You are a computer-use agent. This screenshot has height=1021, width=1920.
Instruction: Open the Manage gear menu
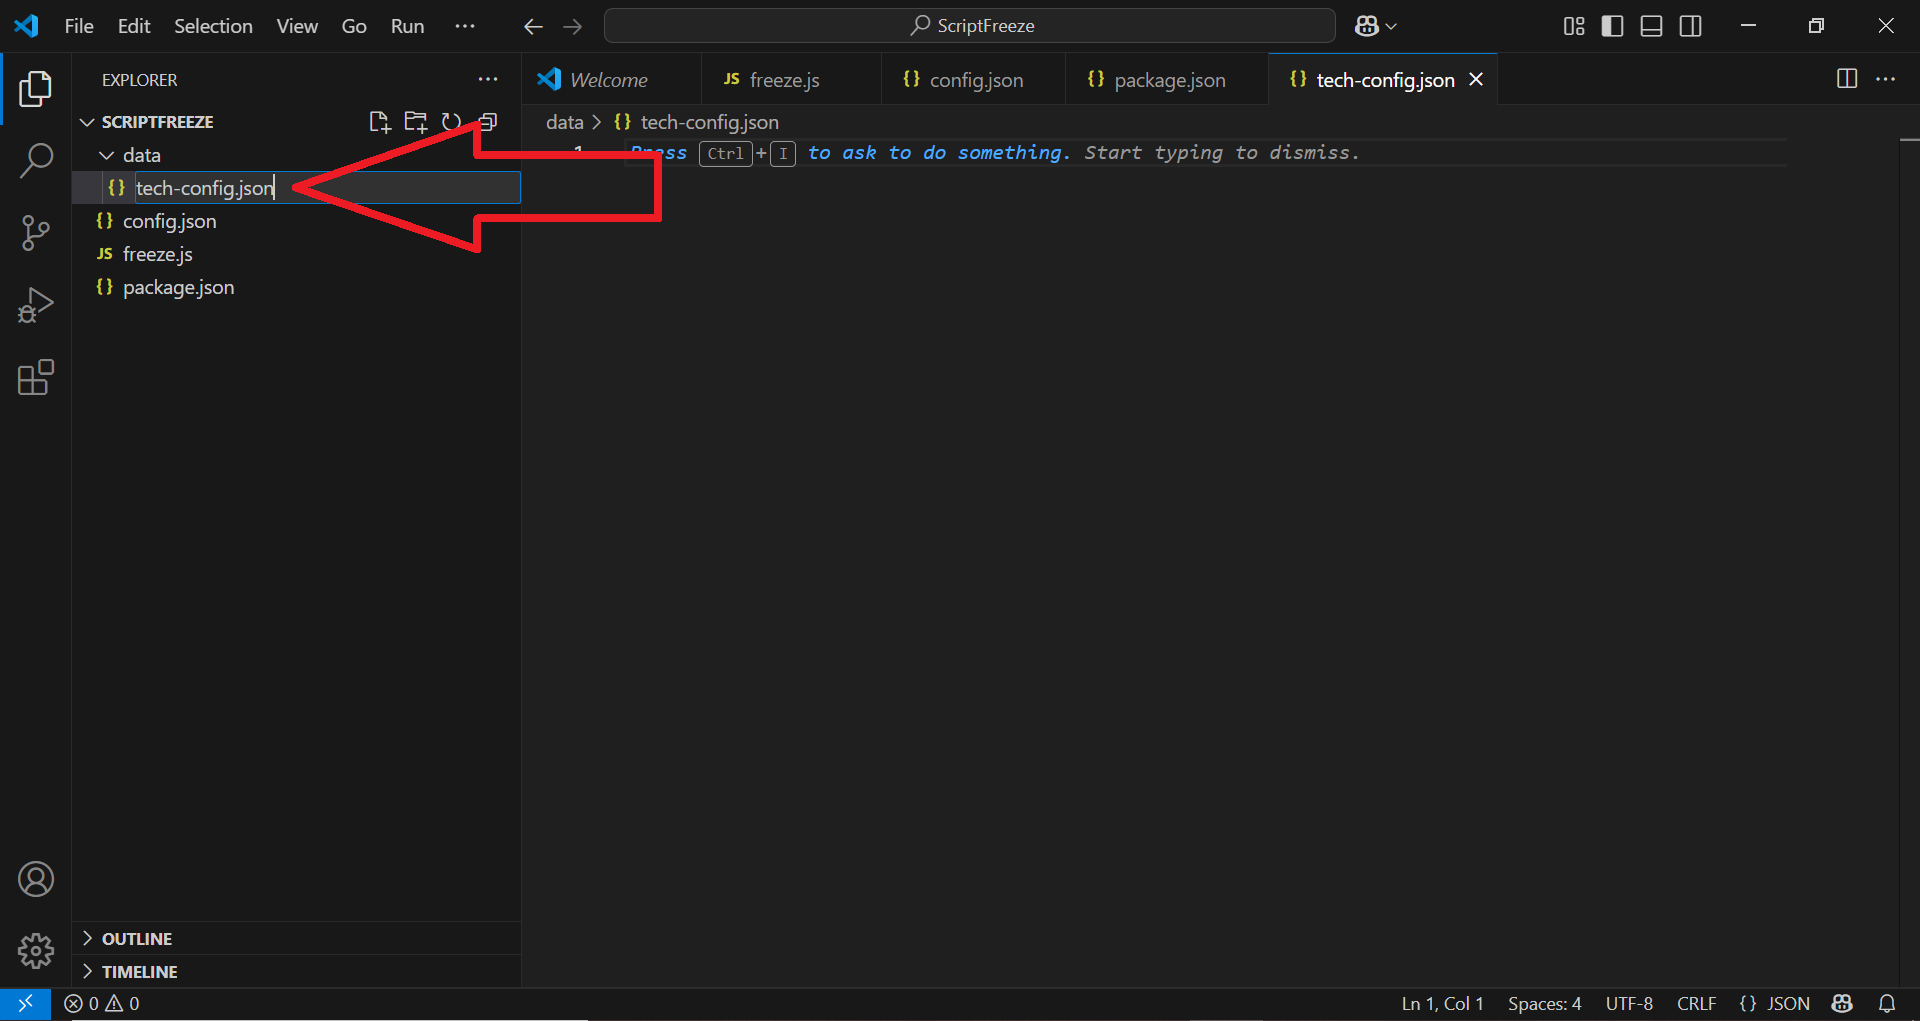(x=36, y=951)
